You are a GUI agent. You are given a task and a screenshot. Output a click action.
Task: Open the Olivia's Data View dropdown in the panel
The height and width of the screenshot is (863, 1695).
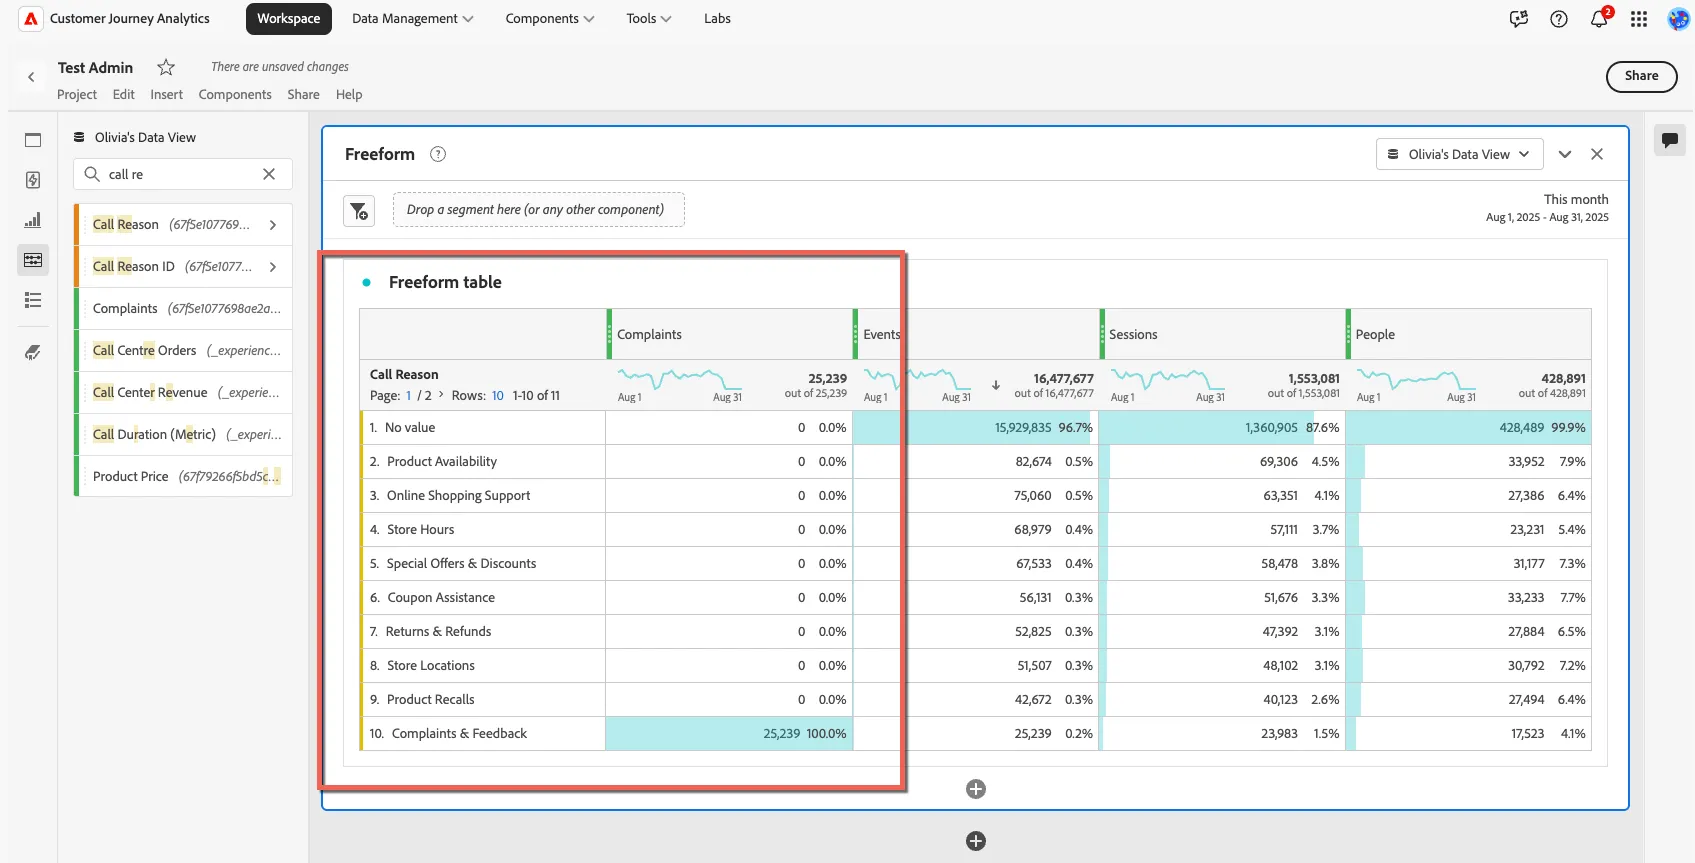(x=1460, y=154)
